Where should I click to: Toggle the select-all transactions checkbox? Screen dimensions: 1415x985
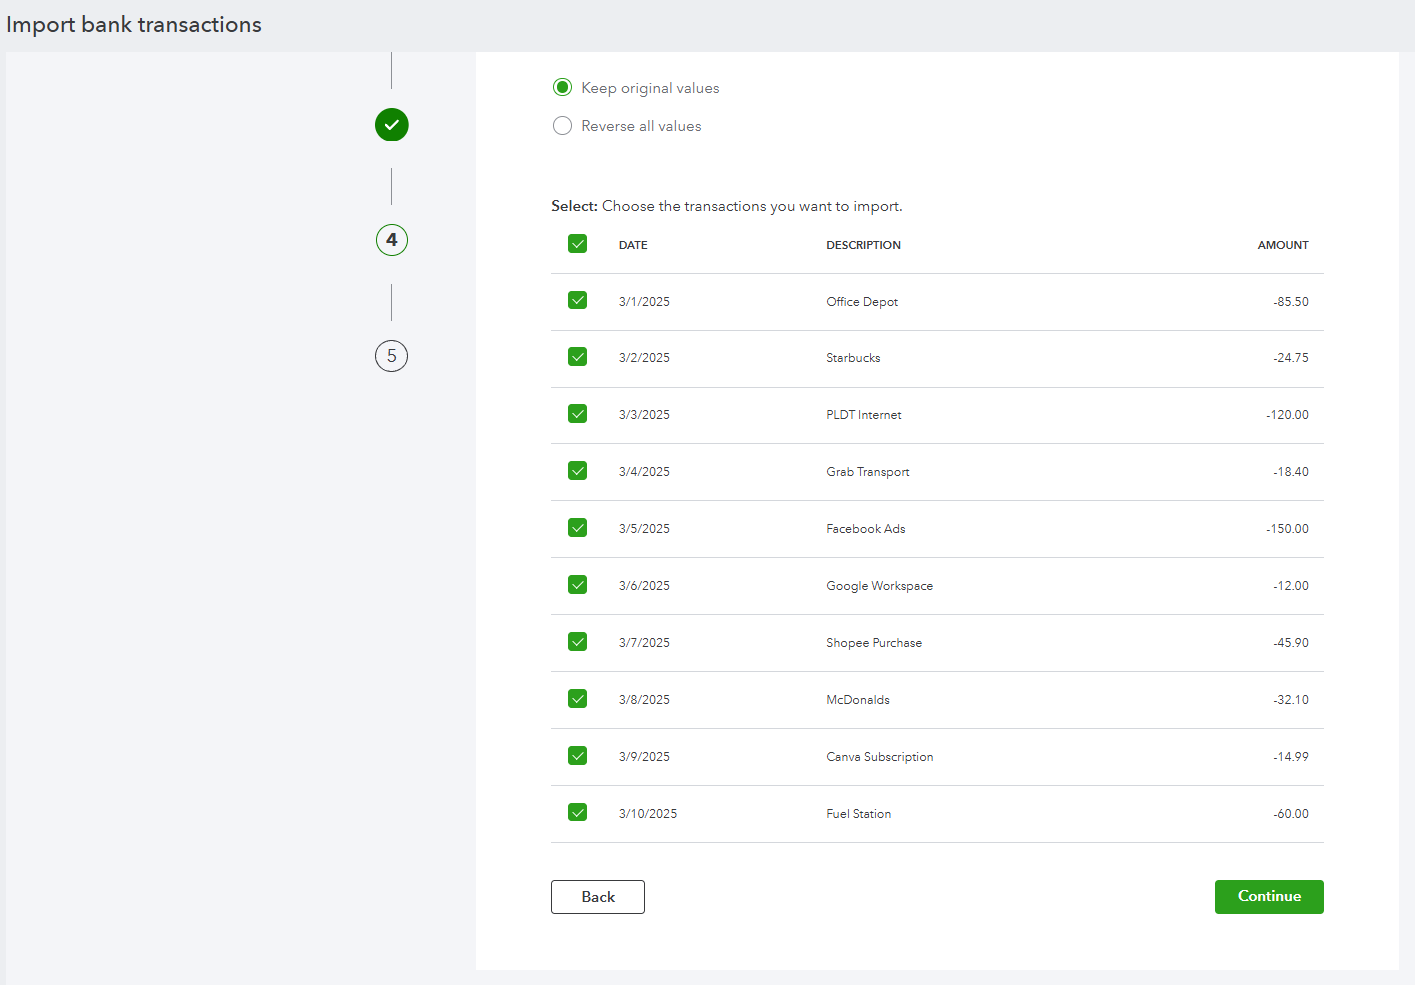[x=578, y=244]
